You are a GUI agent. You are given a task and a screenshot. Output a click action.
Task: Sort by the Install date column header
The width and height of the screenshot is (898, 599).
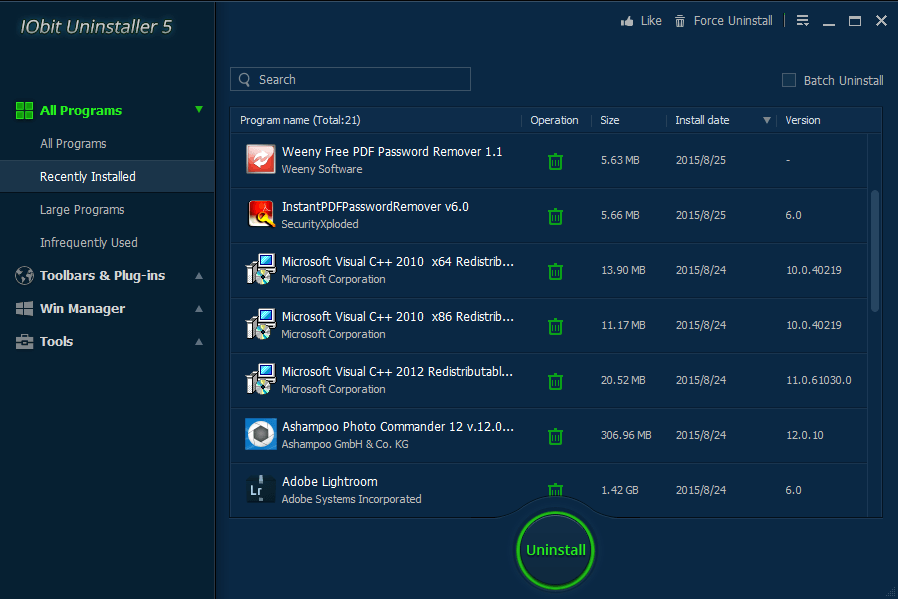coord(702,120)
